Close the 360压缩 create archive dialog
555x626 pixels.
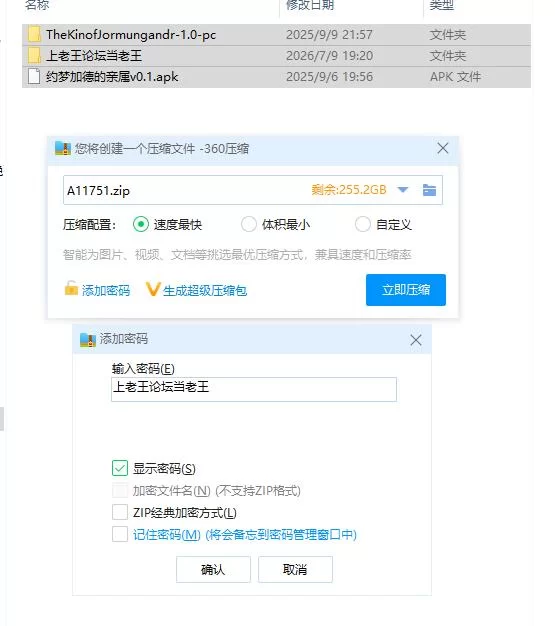[x=442, y=148]
